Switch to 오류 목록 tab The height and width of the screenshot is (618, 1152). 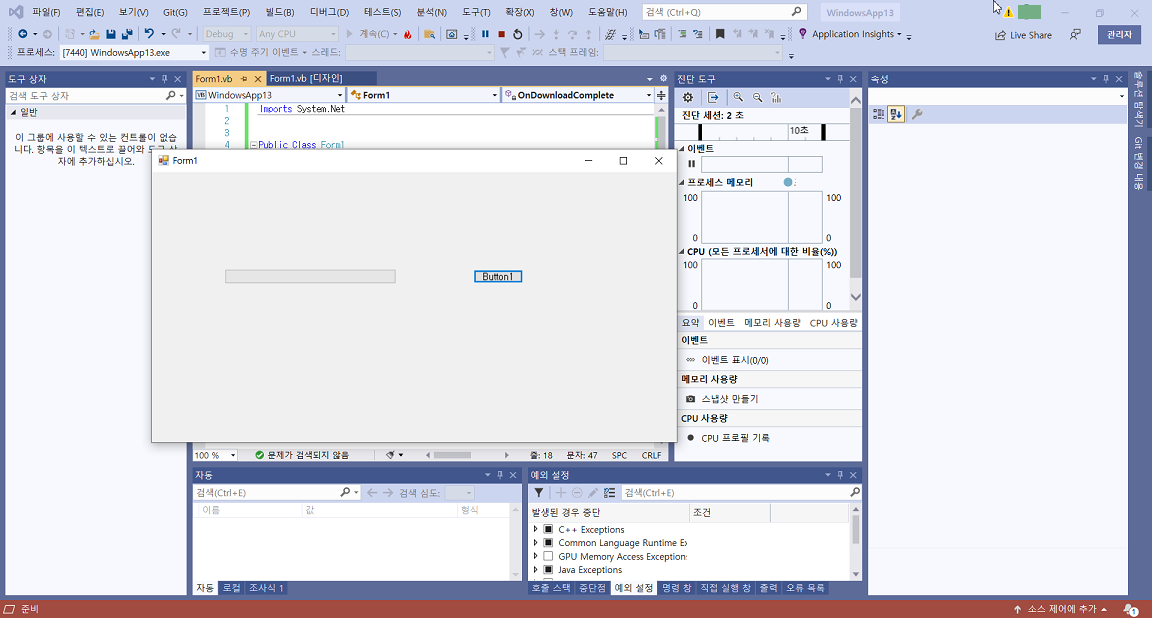click(x=805, y=588)
